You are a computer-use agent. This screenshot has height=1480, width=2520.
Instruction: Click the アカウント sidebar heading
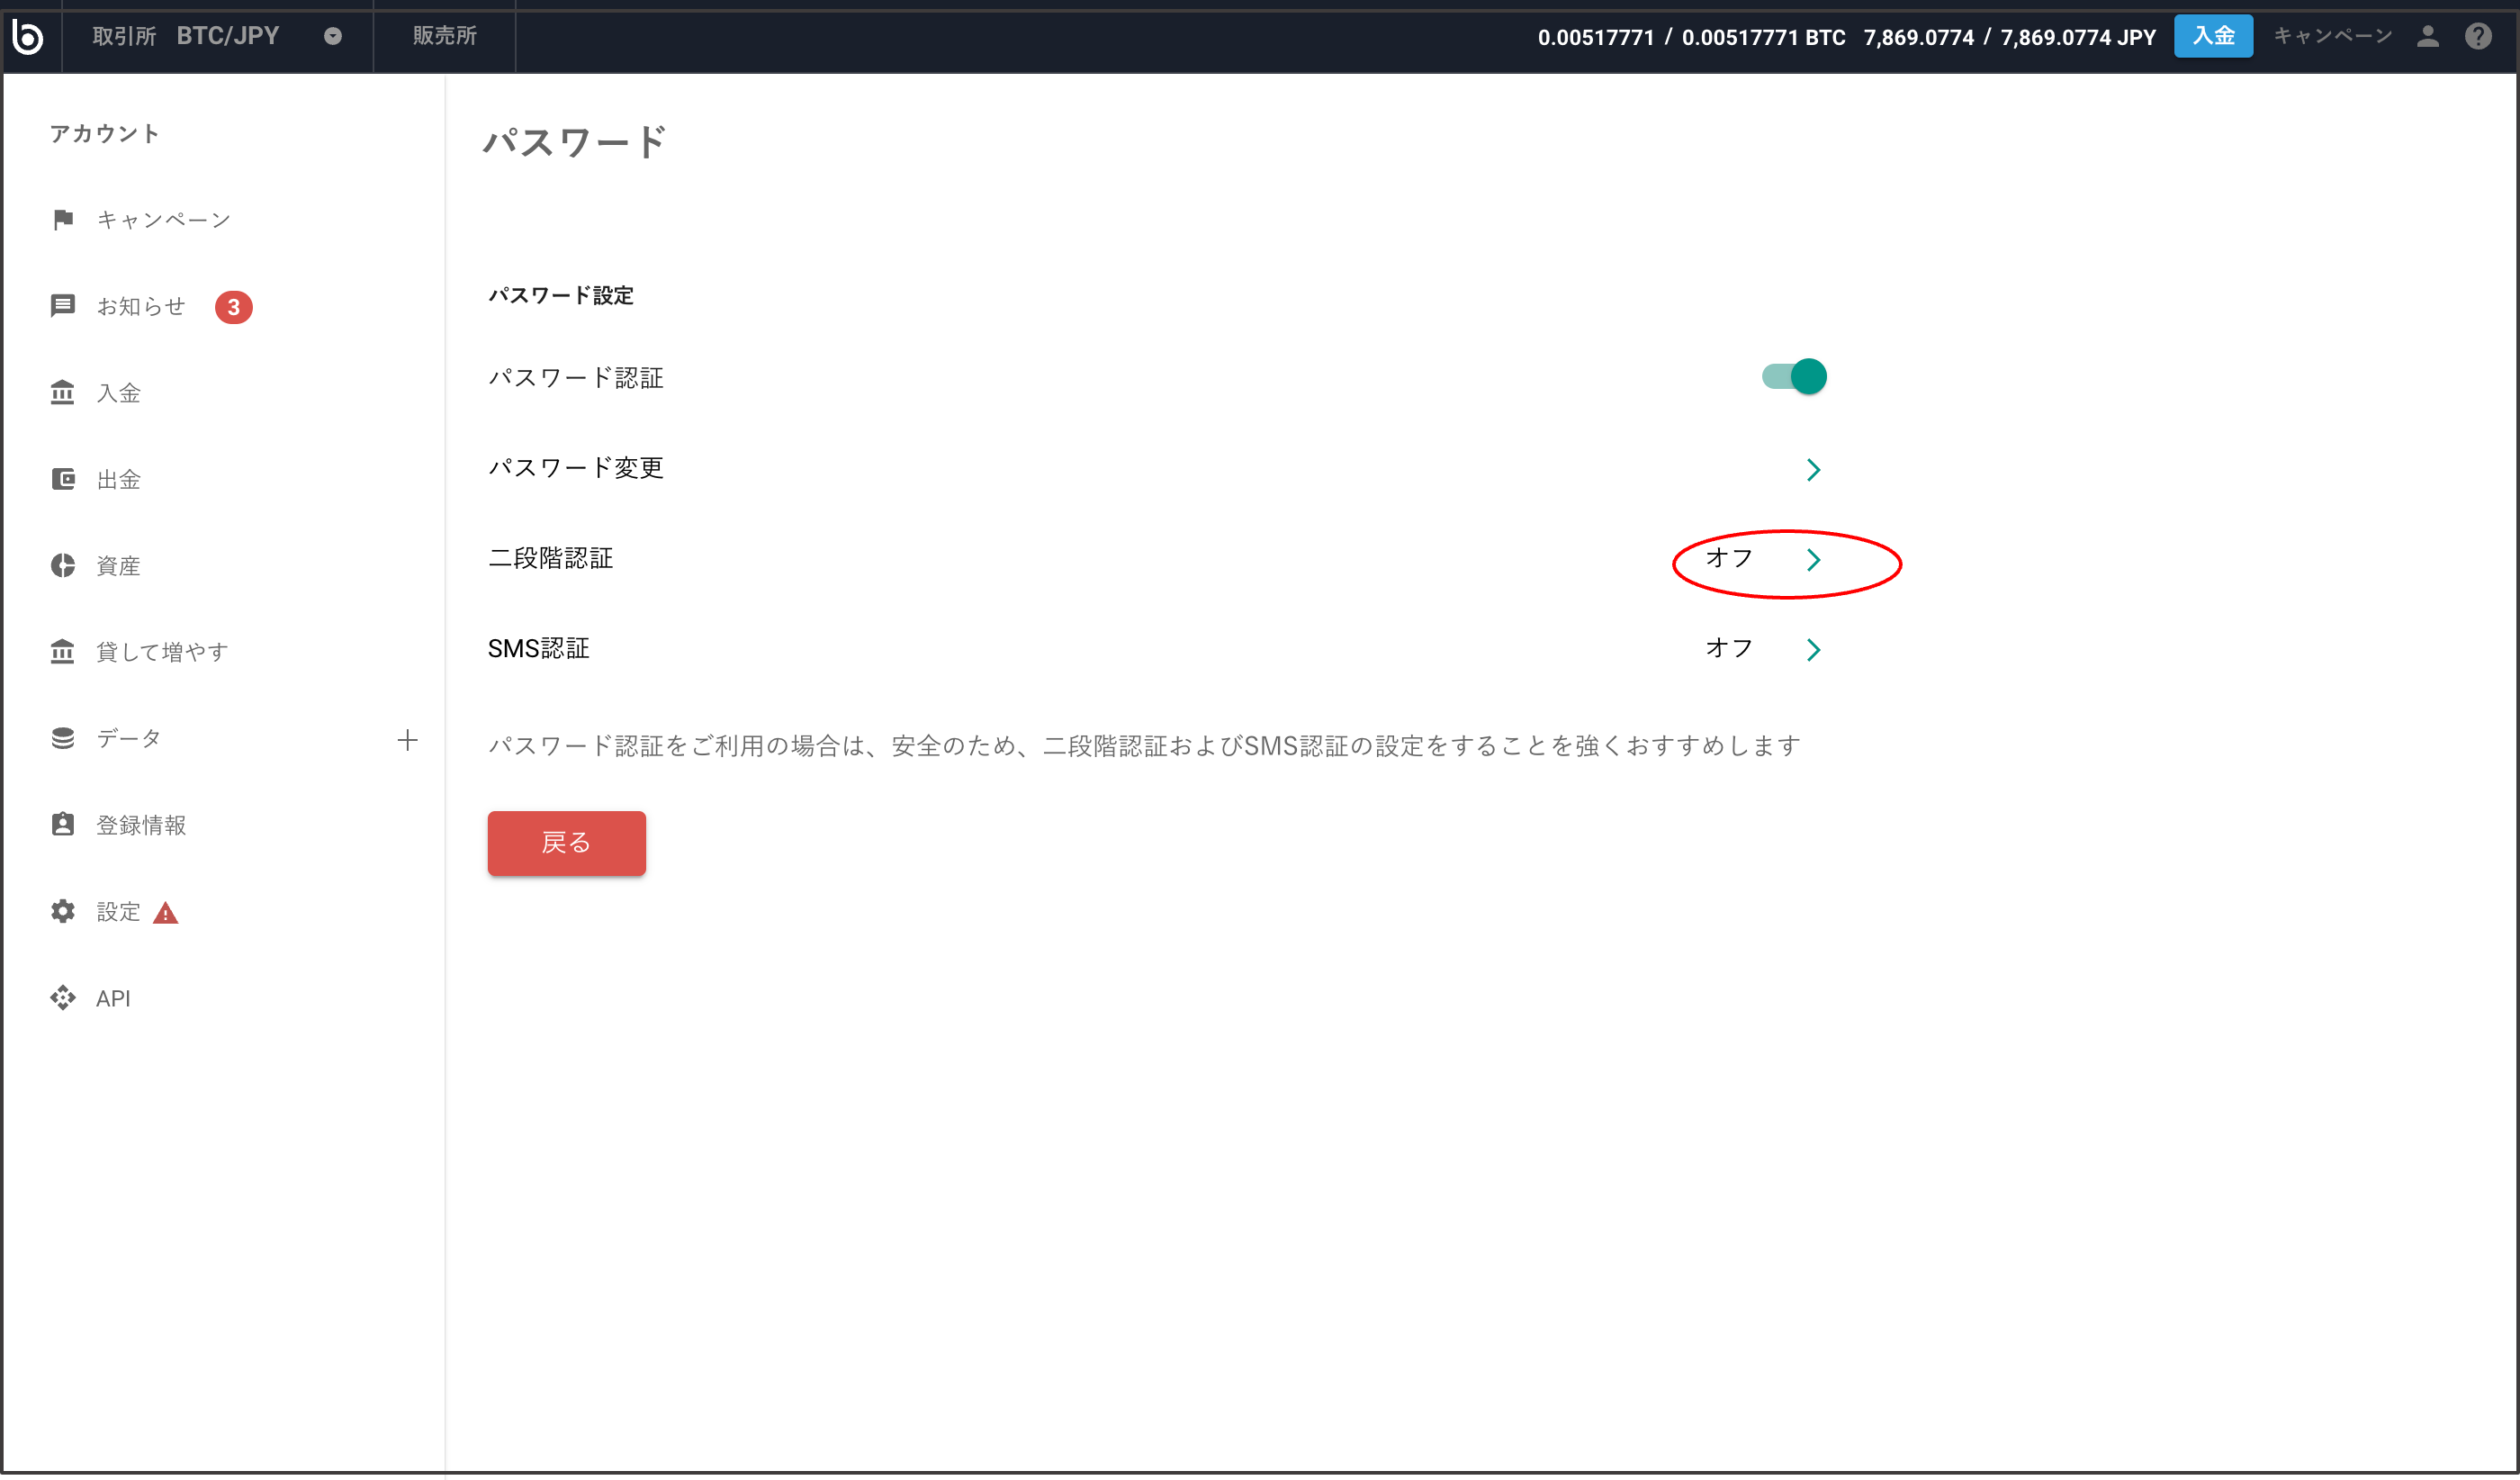[105, 134]
